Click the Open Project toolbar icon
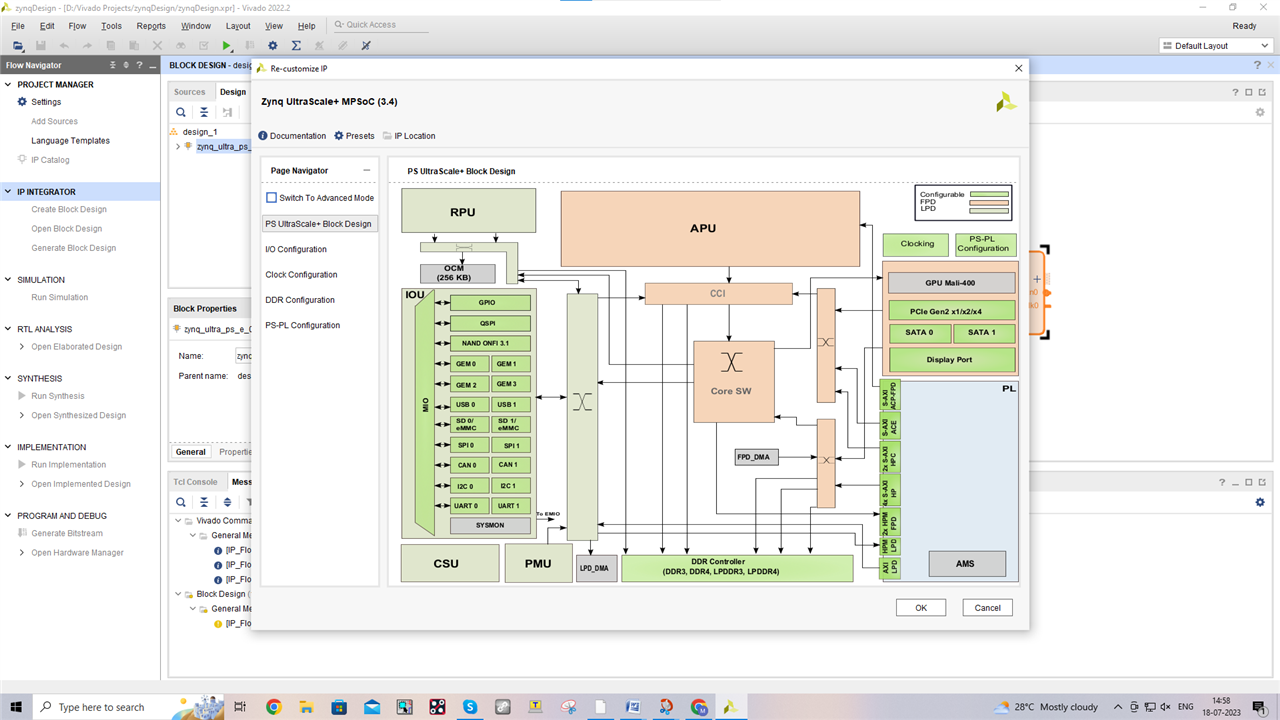Image resolution: width=1280 pixels, height=720 pixels. [x=18, y=46]
